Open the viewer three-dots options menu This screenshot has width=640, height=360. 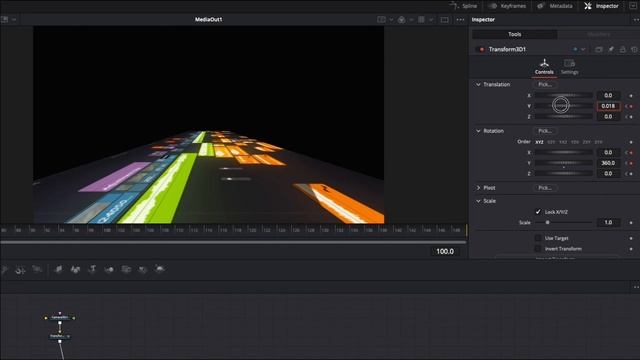pos(460,20)
